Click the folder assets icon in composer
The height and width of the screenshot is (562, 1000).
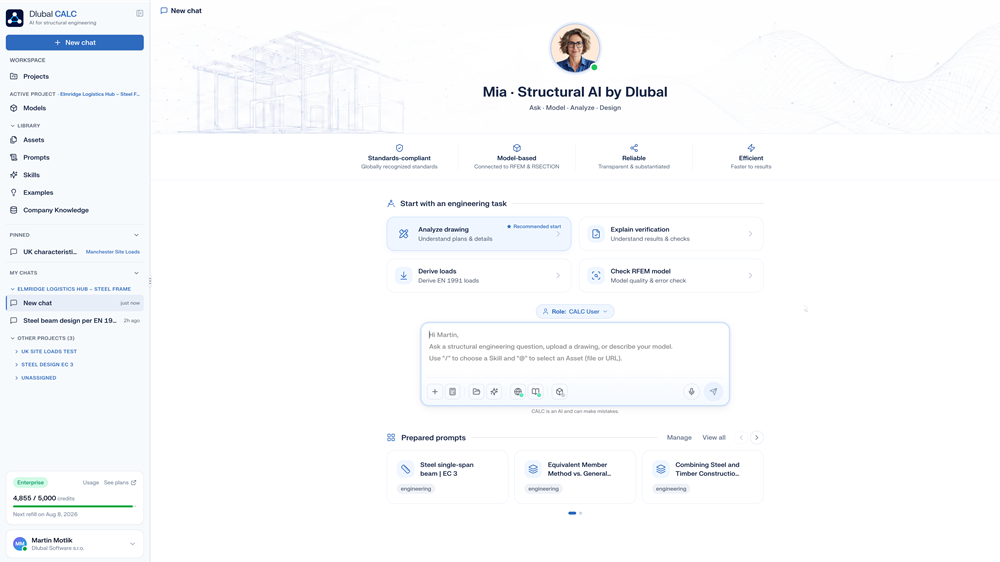(x=476, y=392)
